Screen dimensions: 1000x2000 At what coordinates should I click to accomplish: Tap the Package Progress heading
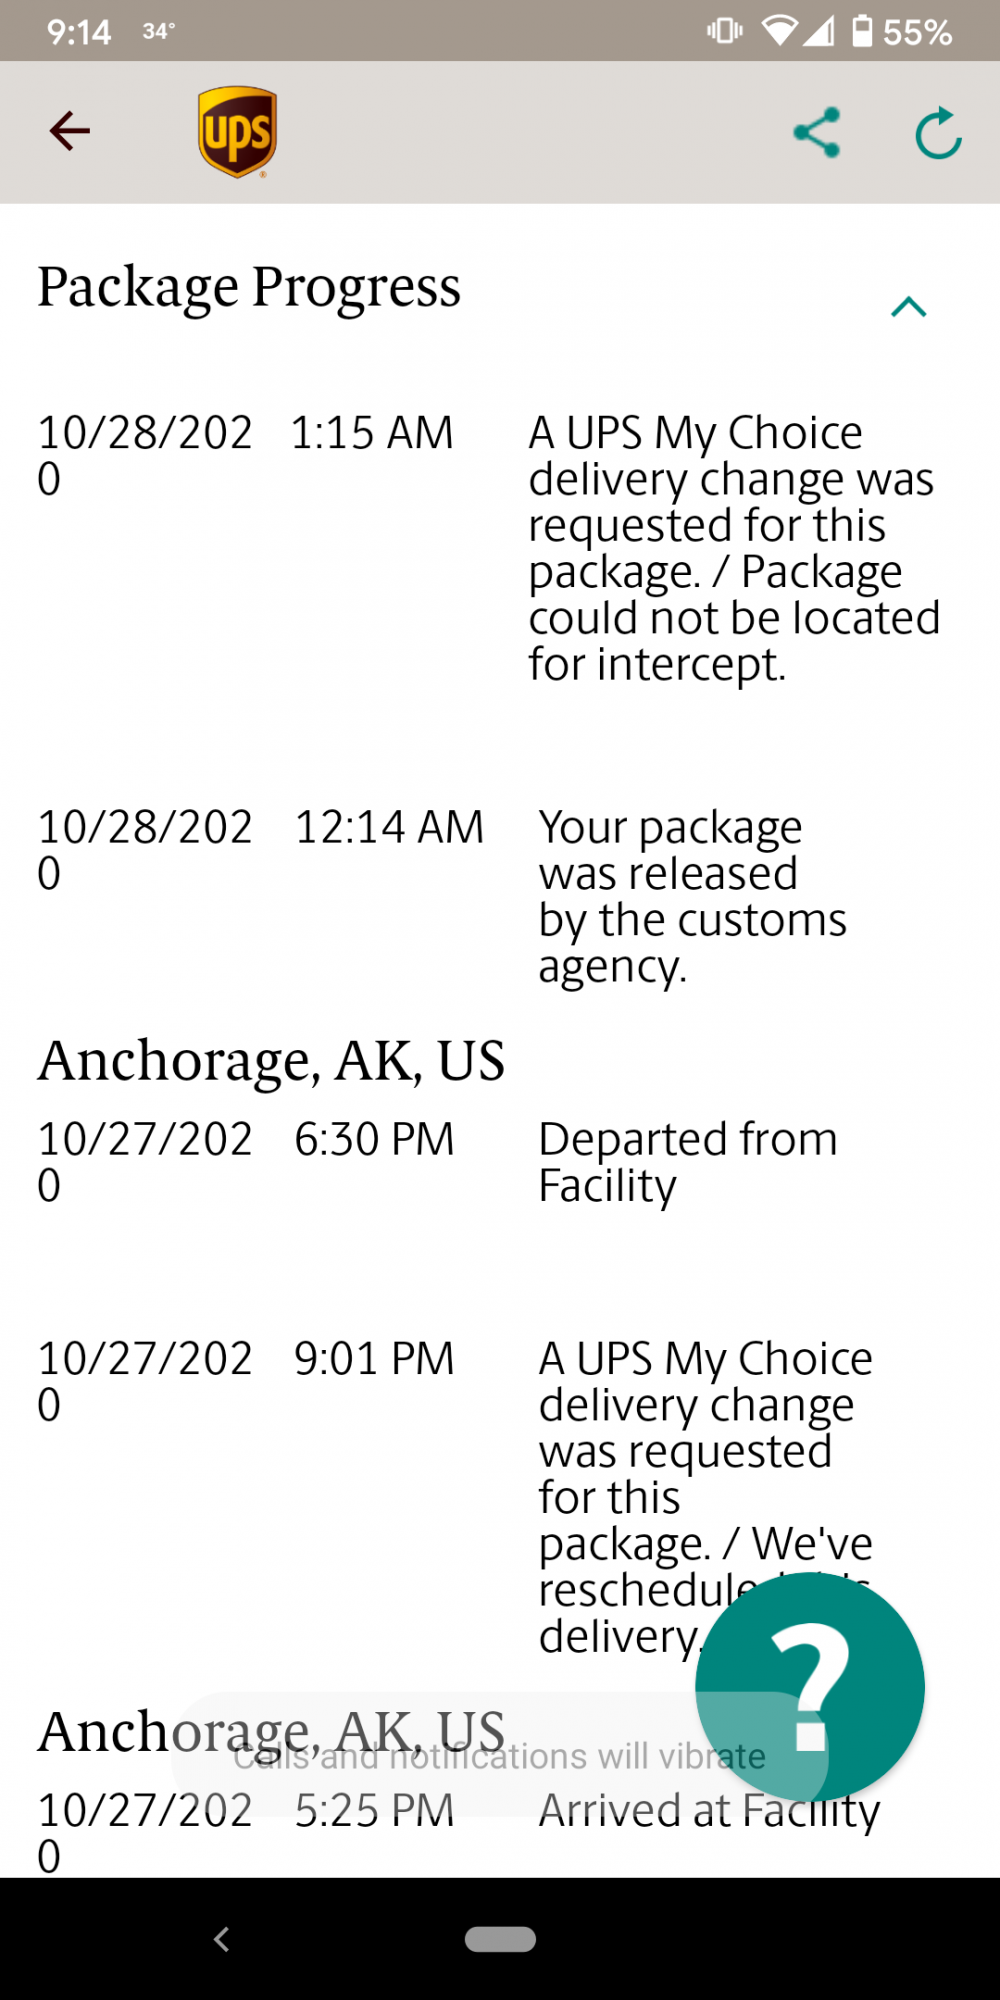249,288
